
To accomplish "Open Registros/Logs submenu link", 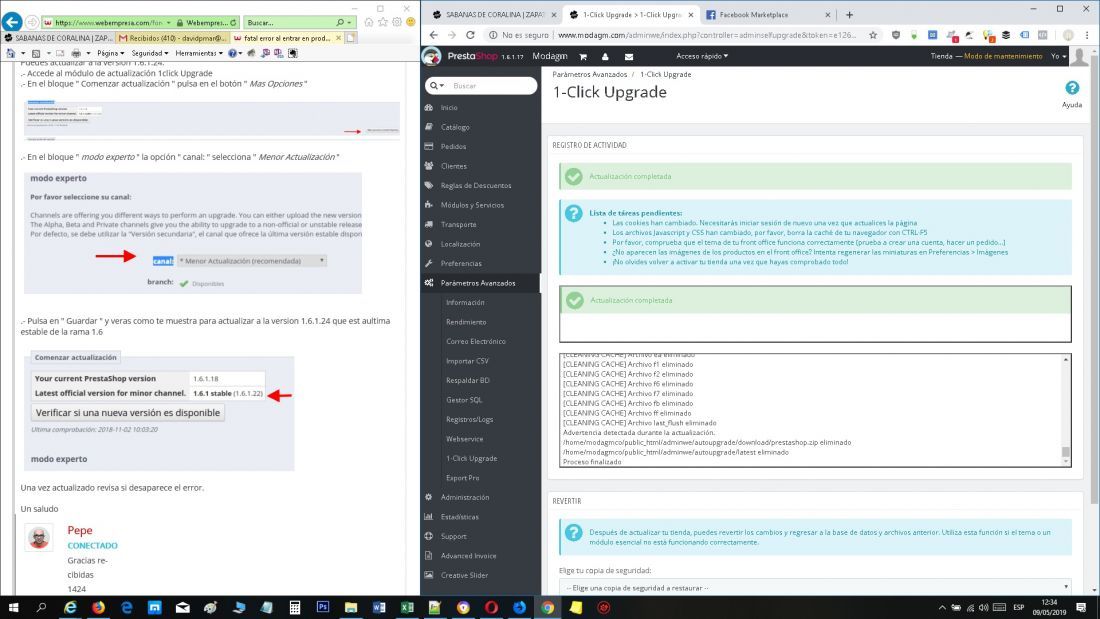I will (469, 420).
